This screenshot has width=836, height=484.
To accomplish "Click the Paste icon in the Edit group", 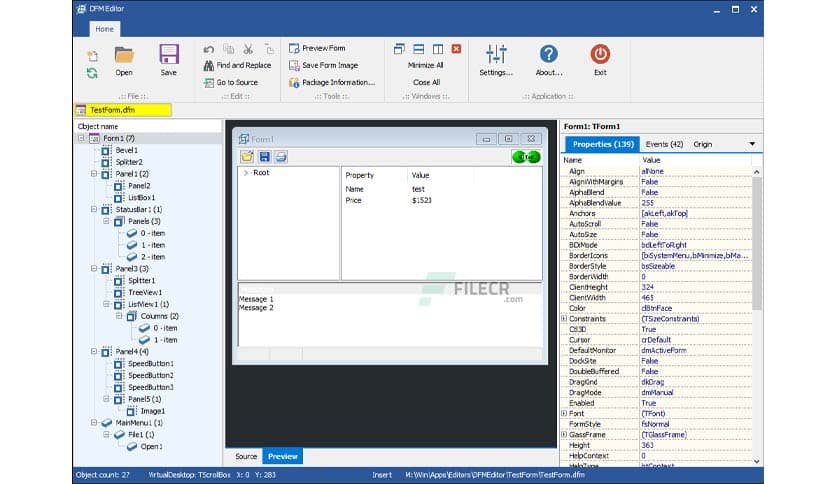I will (269, 49).
